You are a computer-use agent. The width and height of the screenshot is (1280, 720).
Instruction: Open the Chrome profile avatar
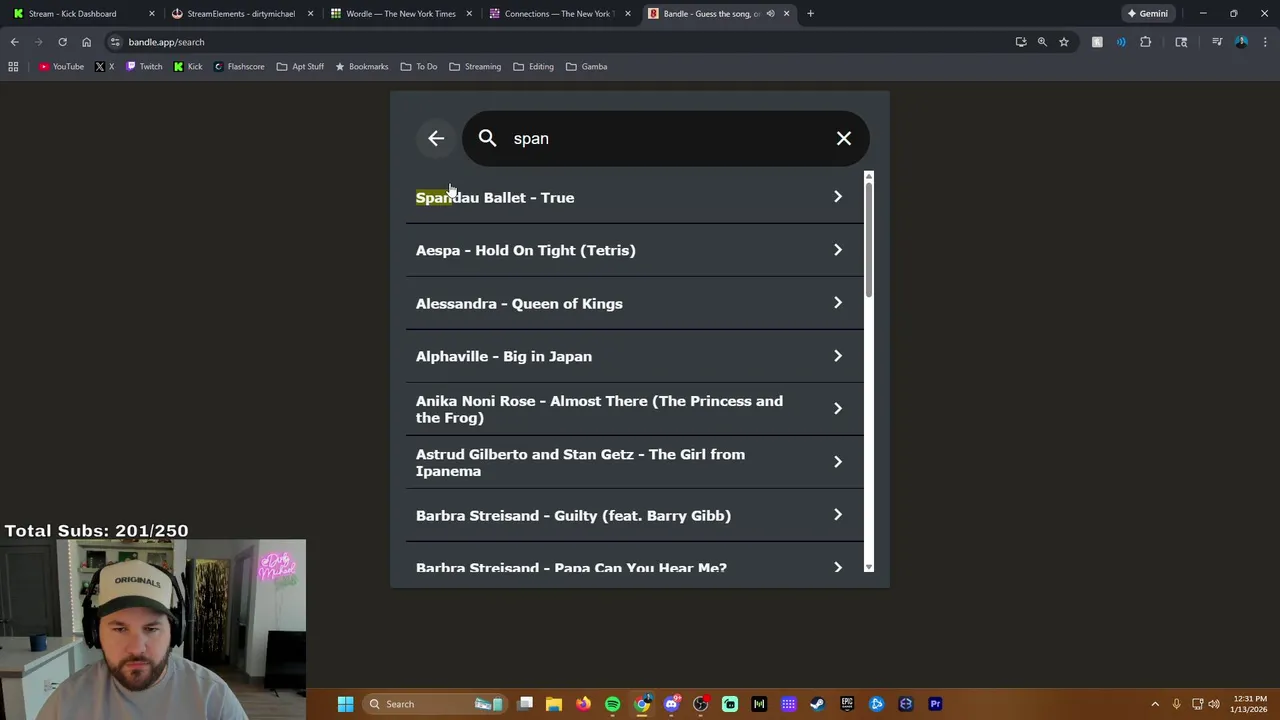coord(1241,42)
